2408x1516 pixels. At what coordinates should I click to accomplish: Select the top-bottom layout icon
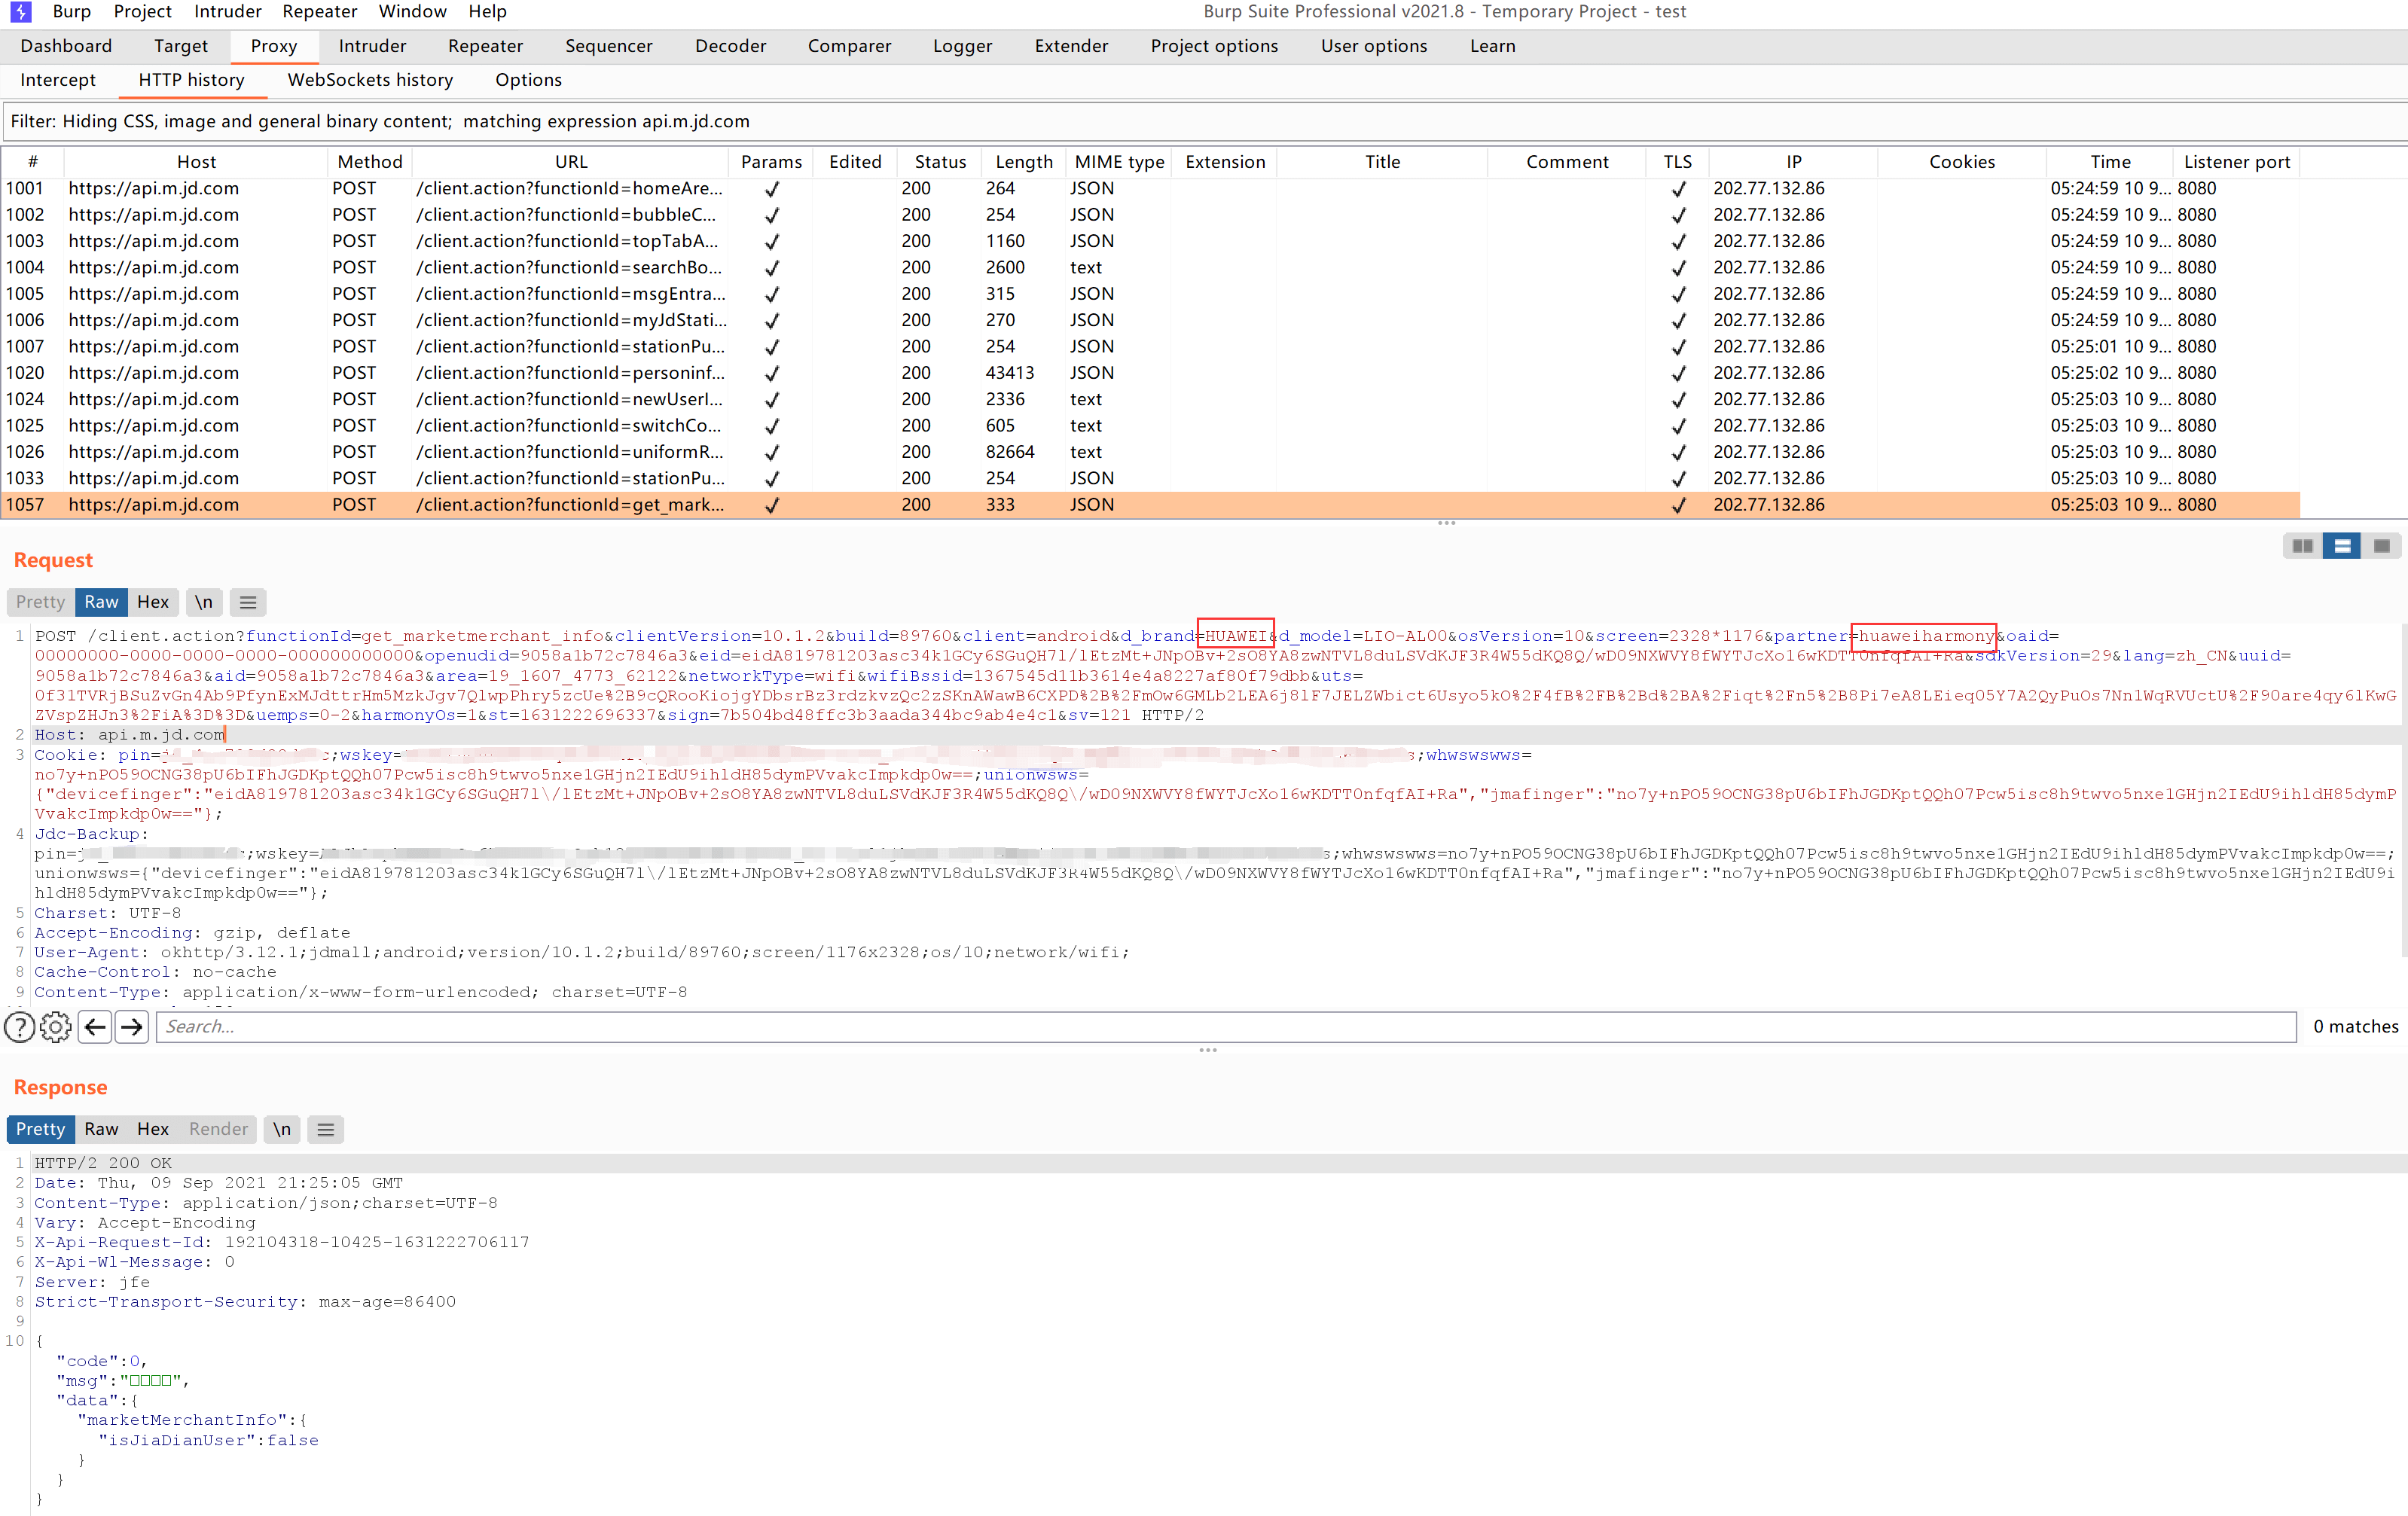[x=2342, y=546]
